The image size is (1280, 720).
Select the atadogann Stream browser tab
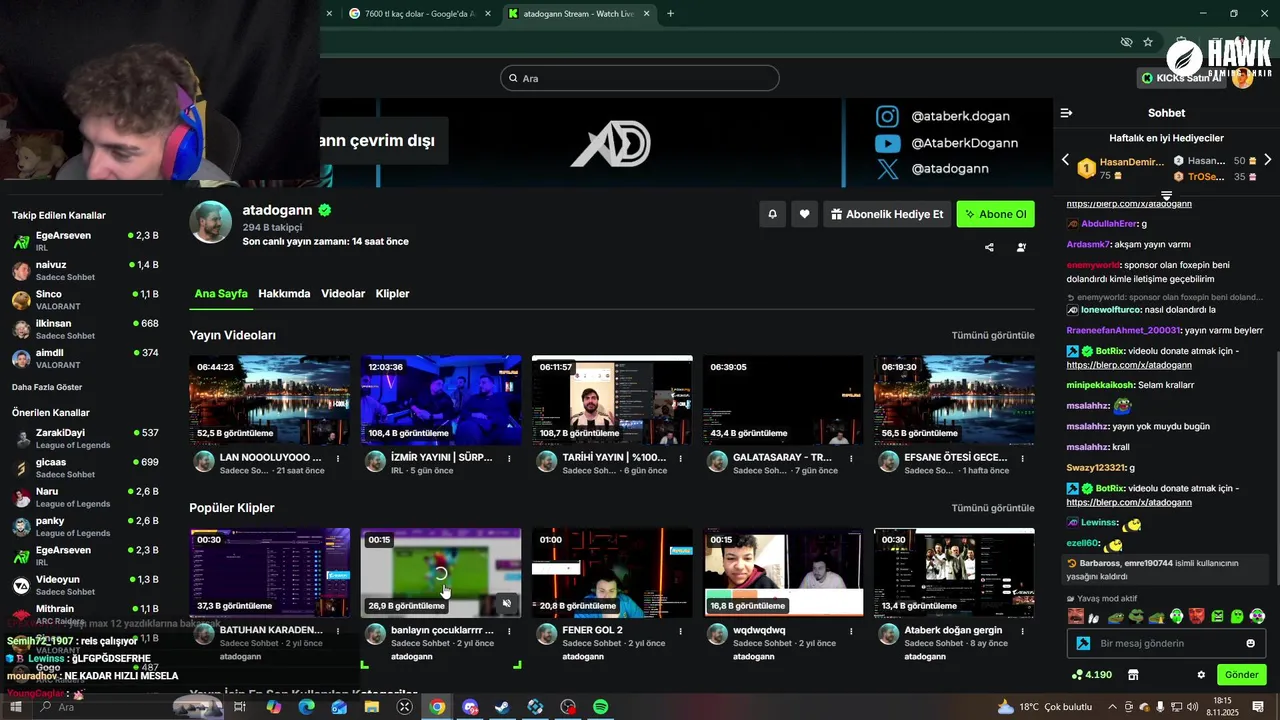(x=580, y=14)
